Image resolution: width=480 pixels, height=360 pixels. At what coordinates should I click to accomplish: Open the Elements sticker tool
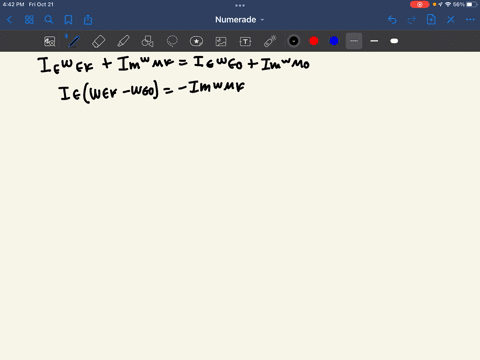click(x=196, y=41)
